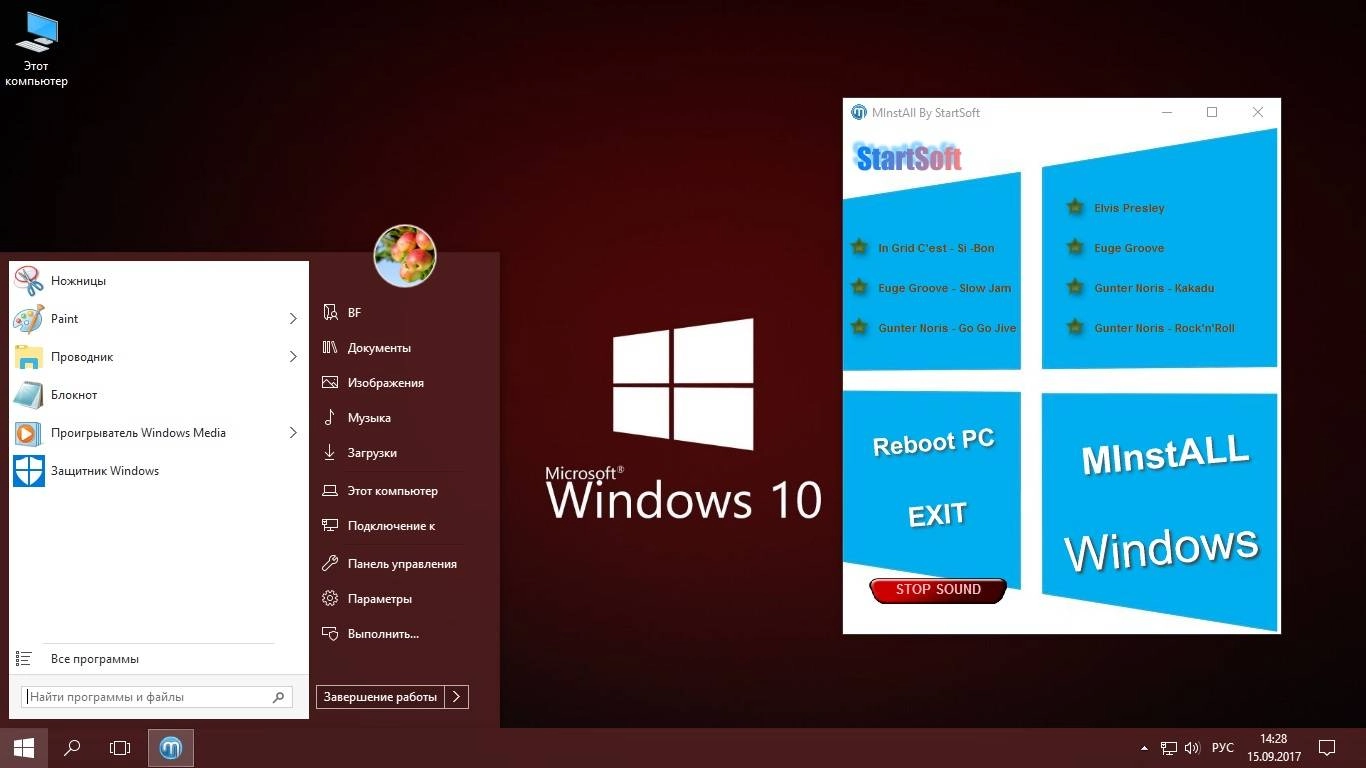This screenshot has width=1366, height=768.
Task: Select Euge Groove - Slow Jam track text
Action: click(944, 288)
